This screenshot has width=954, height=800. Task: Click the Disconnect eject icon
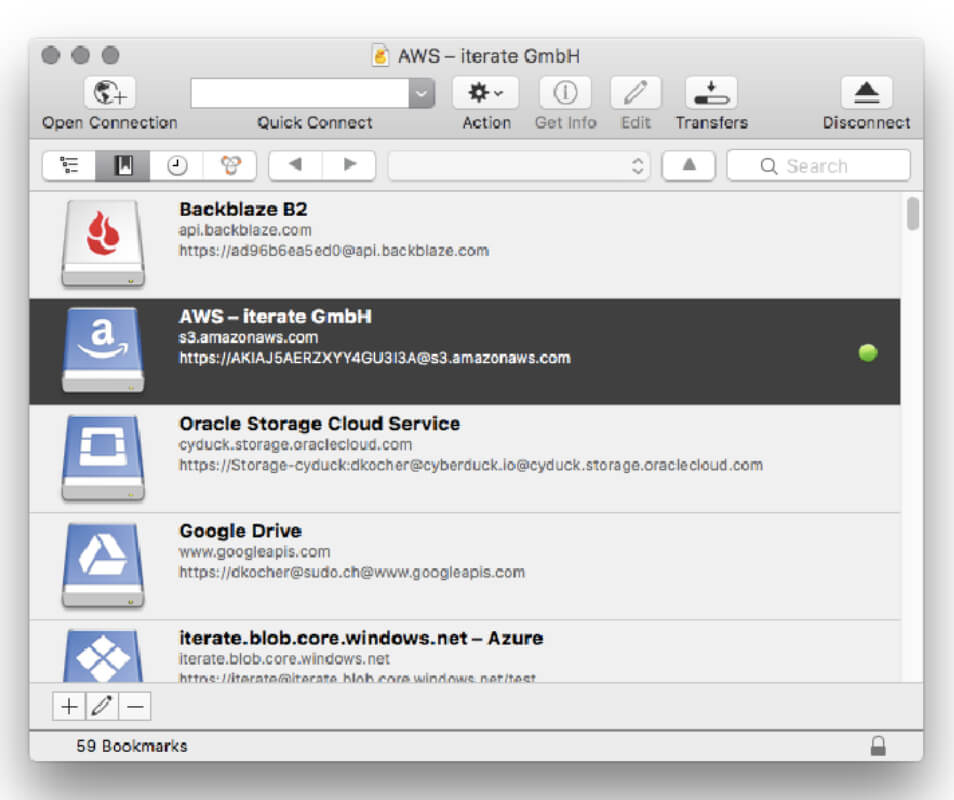point(866,93)
